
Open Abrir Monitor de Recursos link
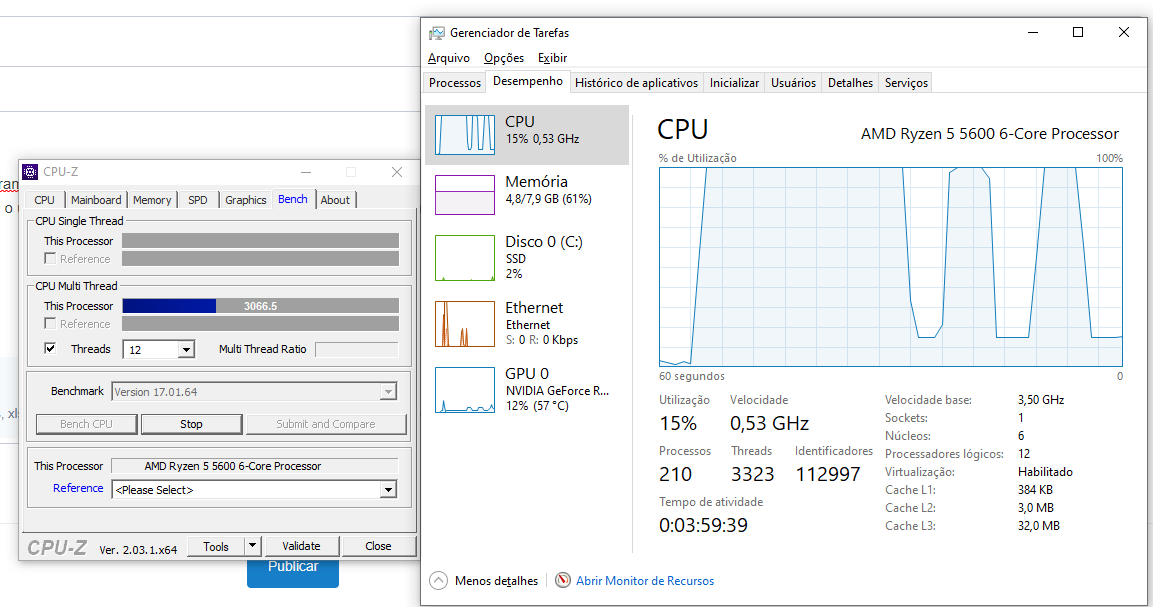pyautogui.click(x=645, y=581)
